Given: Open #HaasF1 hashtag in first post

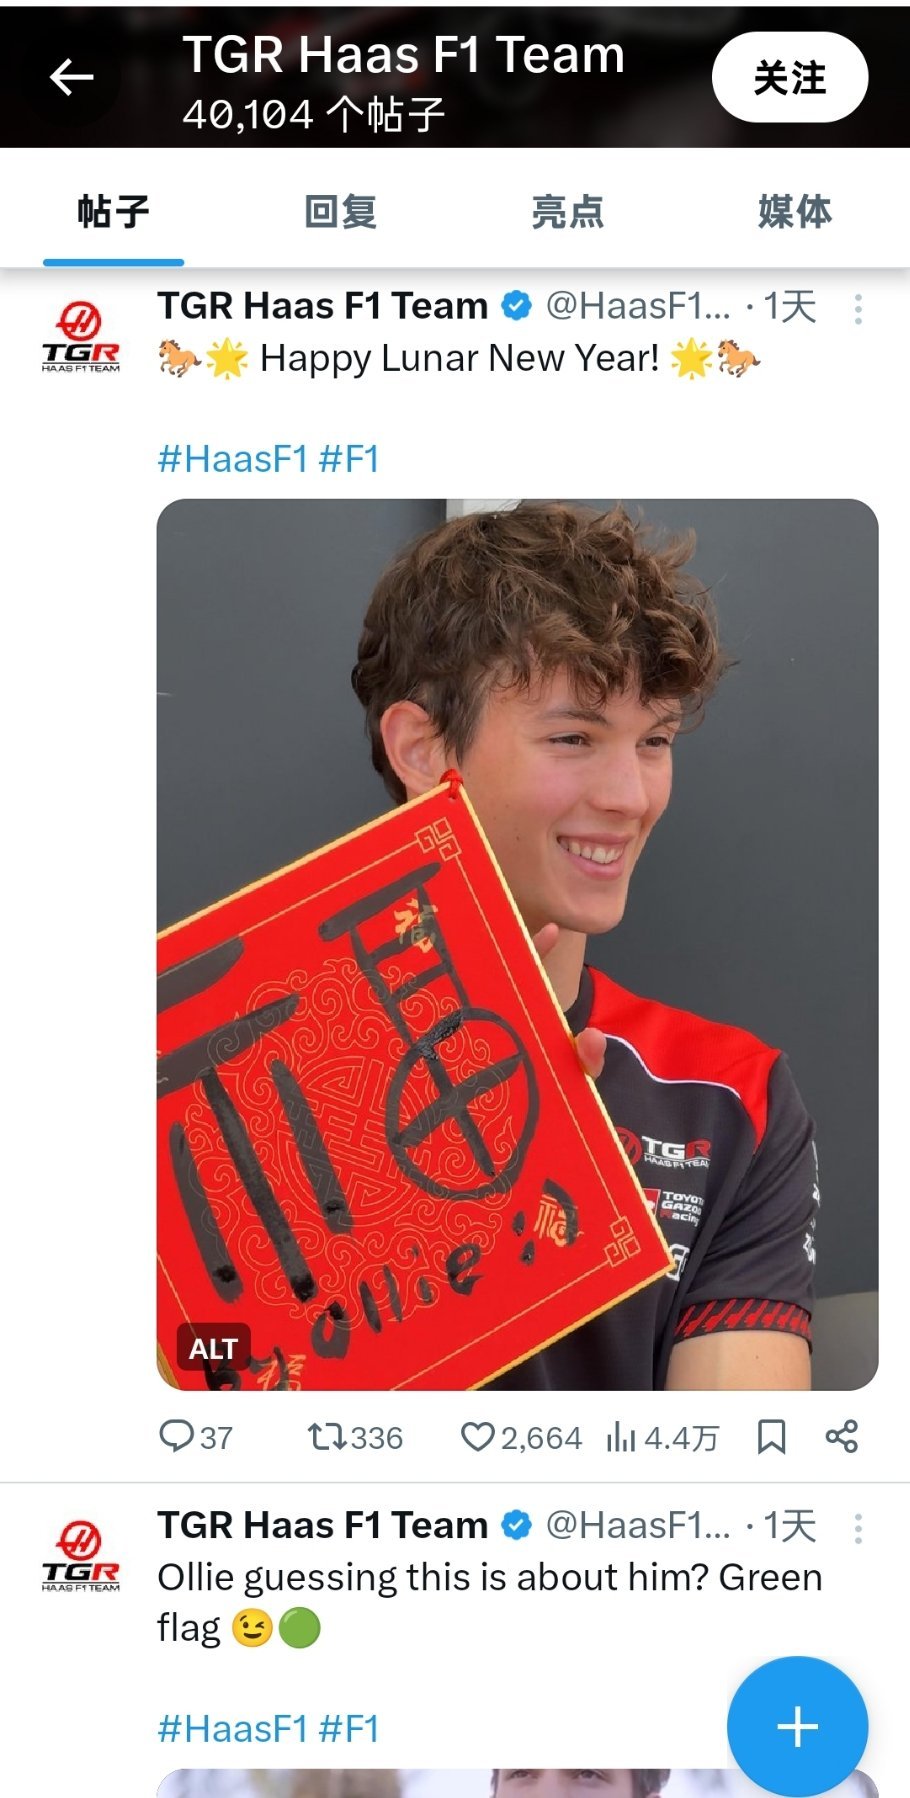Looking at the screenshot, I should (x=233, y=459).
